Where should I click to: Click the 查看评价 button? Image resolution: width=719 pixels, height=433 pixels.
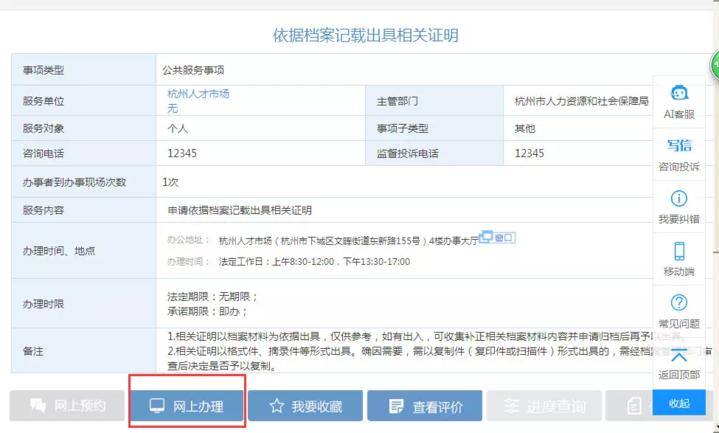pyautogui.click(x=425, y=405)
